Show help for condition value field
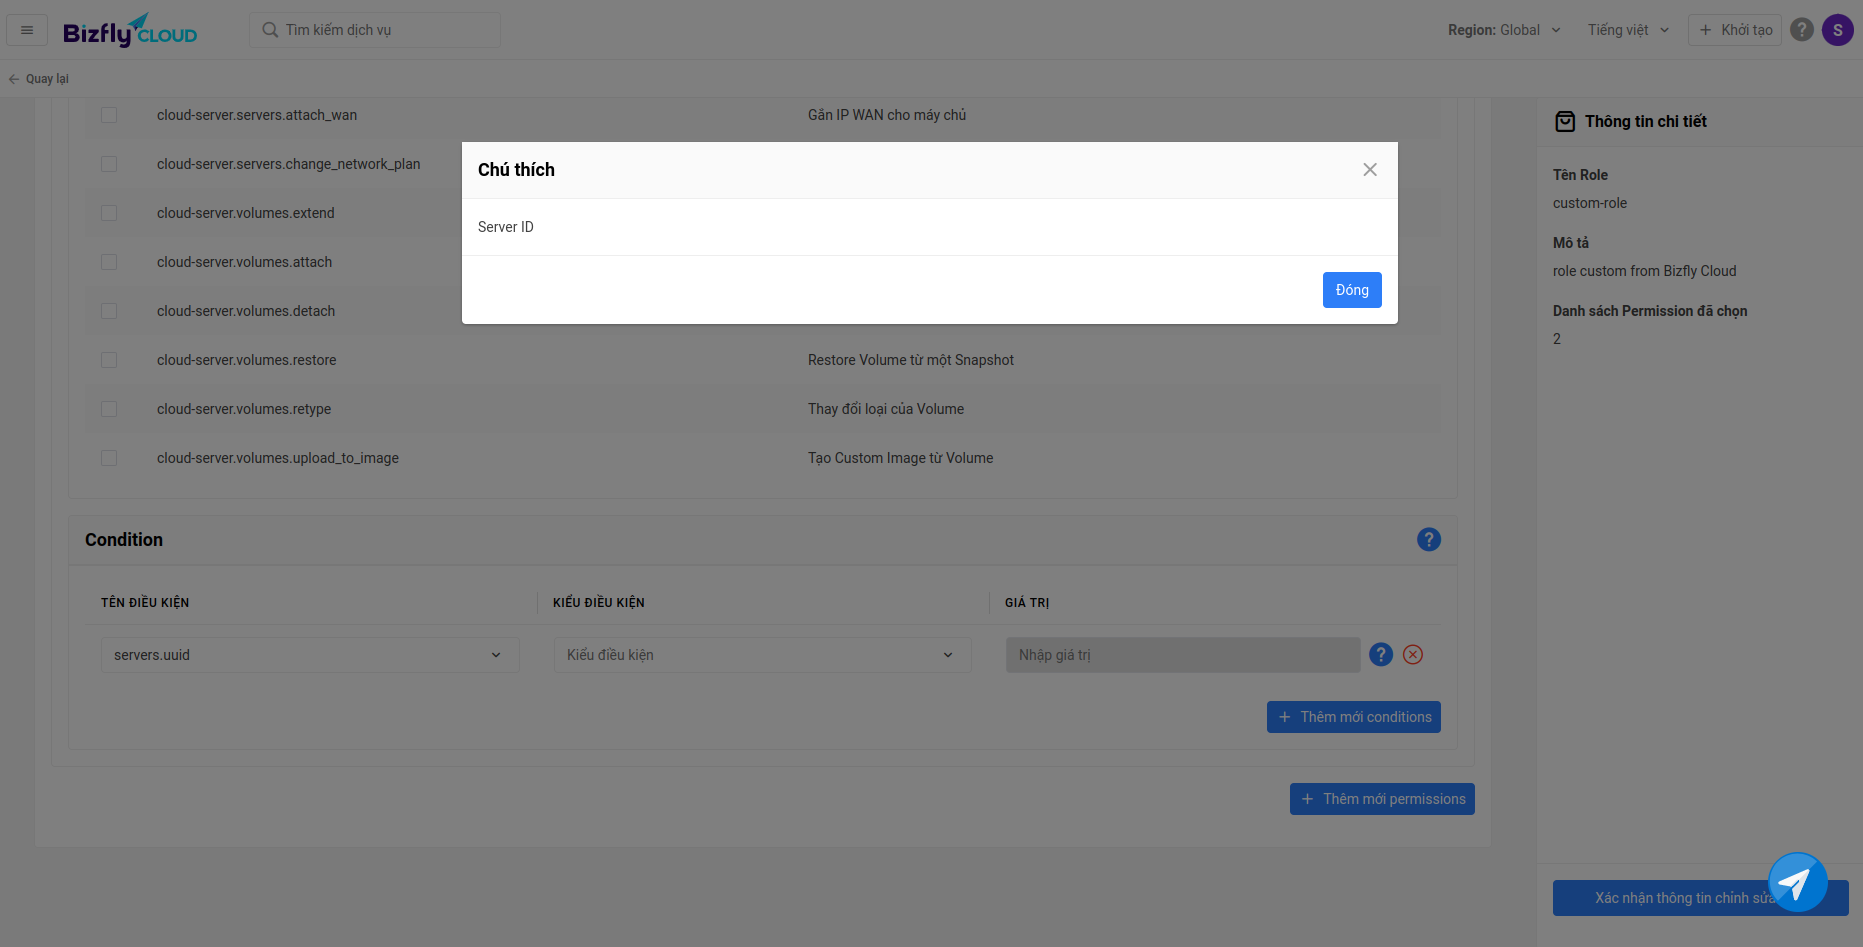The image size is (1863, 947). [x=1380, y=655]
